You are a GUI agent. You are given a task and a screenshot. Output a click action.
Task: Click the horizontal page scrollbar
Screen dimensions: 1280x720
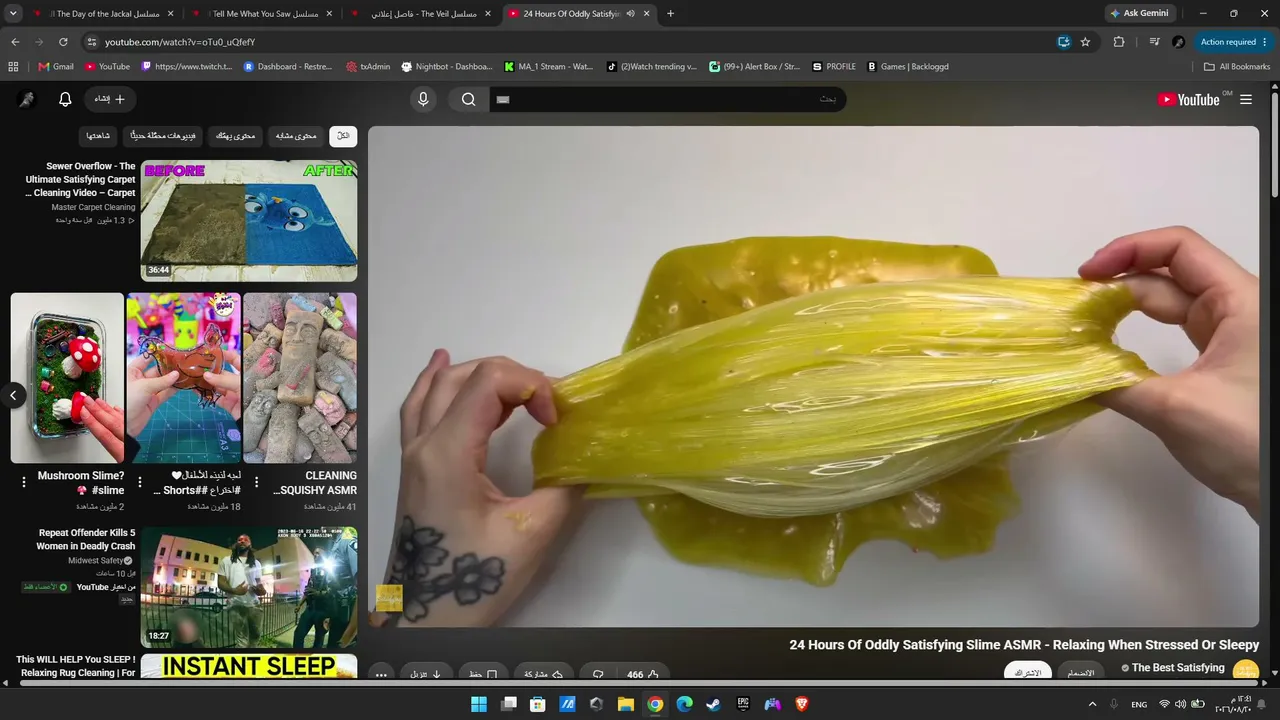[x=640, y=683]
